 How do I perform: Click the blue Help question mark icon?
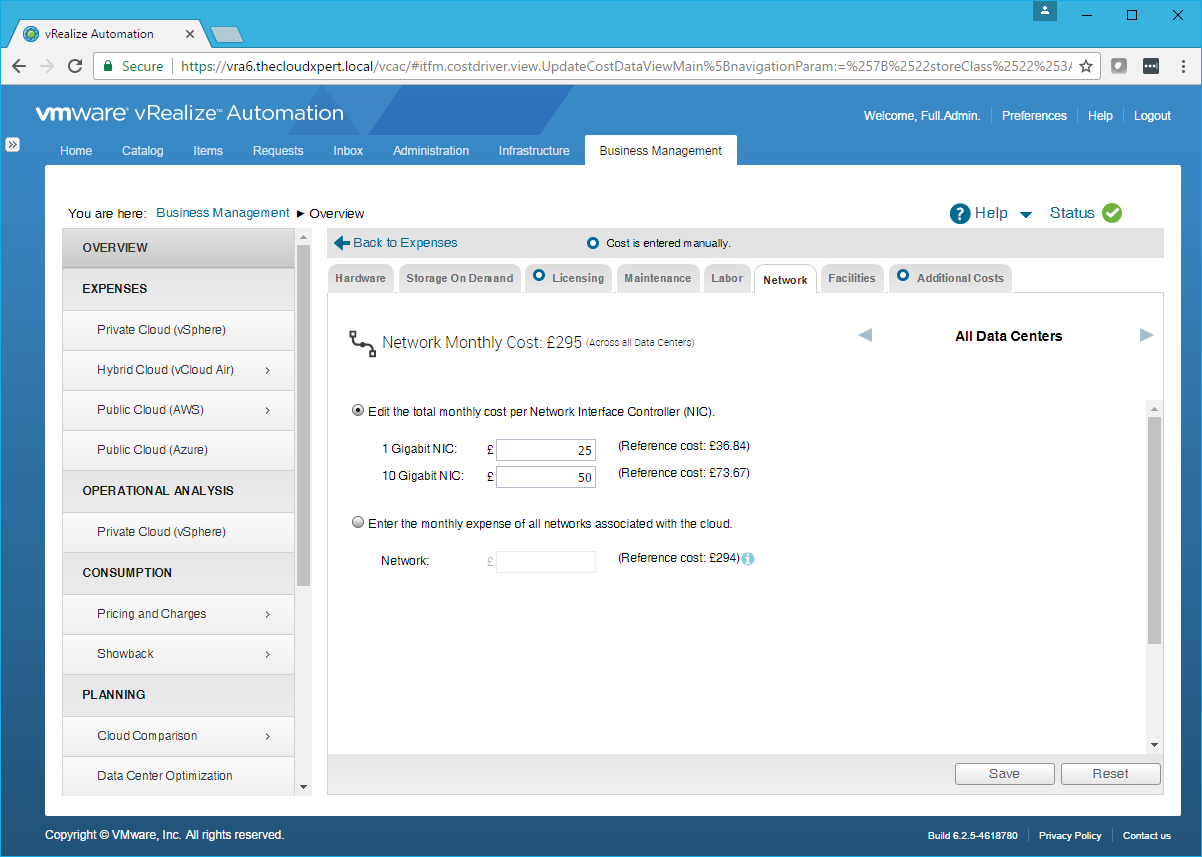[x=960, y=213]
